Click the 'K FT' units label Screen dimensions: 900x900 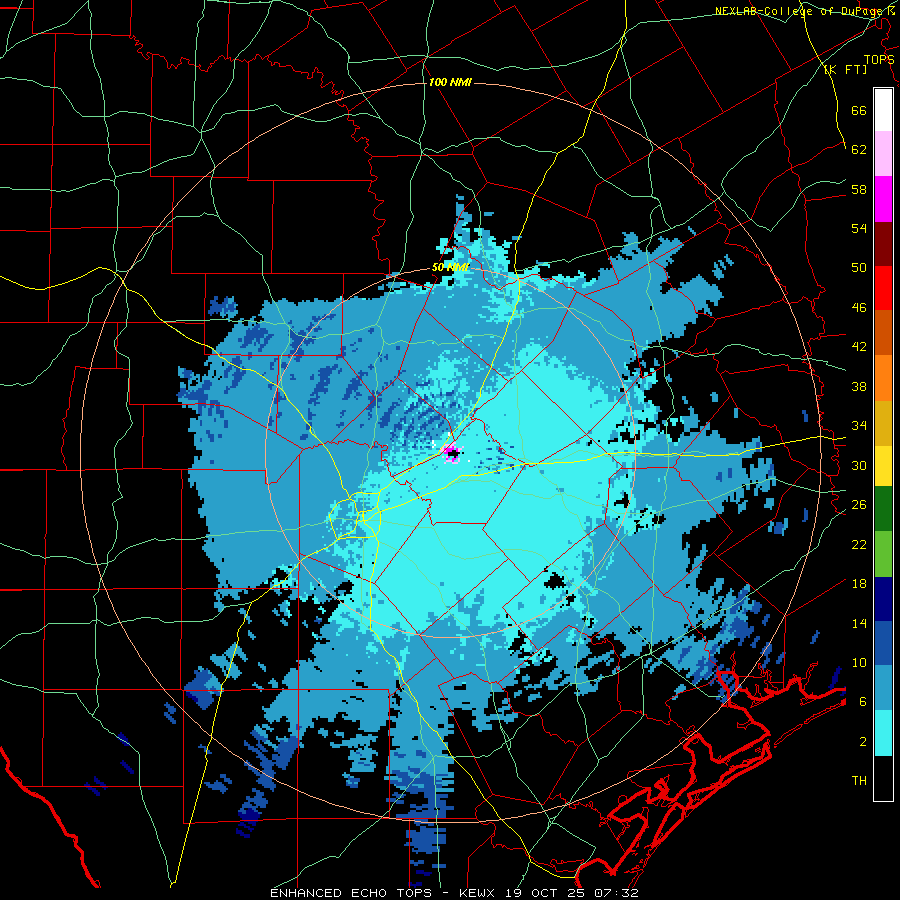pyautogui.click(x=845, y=69)
